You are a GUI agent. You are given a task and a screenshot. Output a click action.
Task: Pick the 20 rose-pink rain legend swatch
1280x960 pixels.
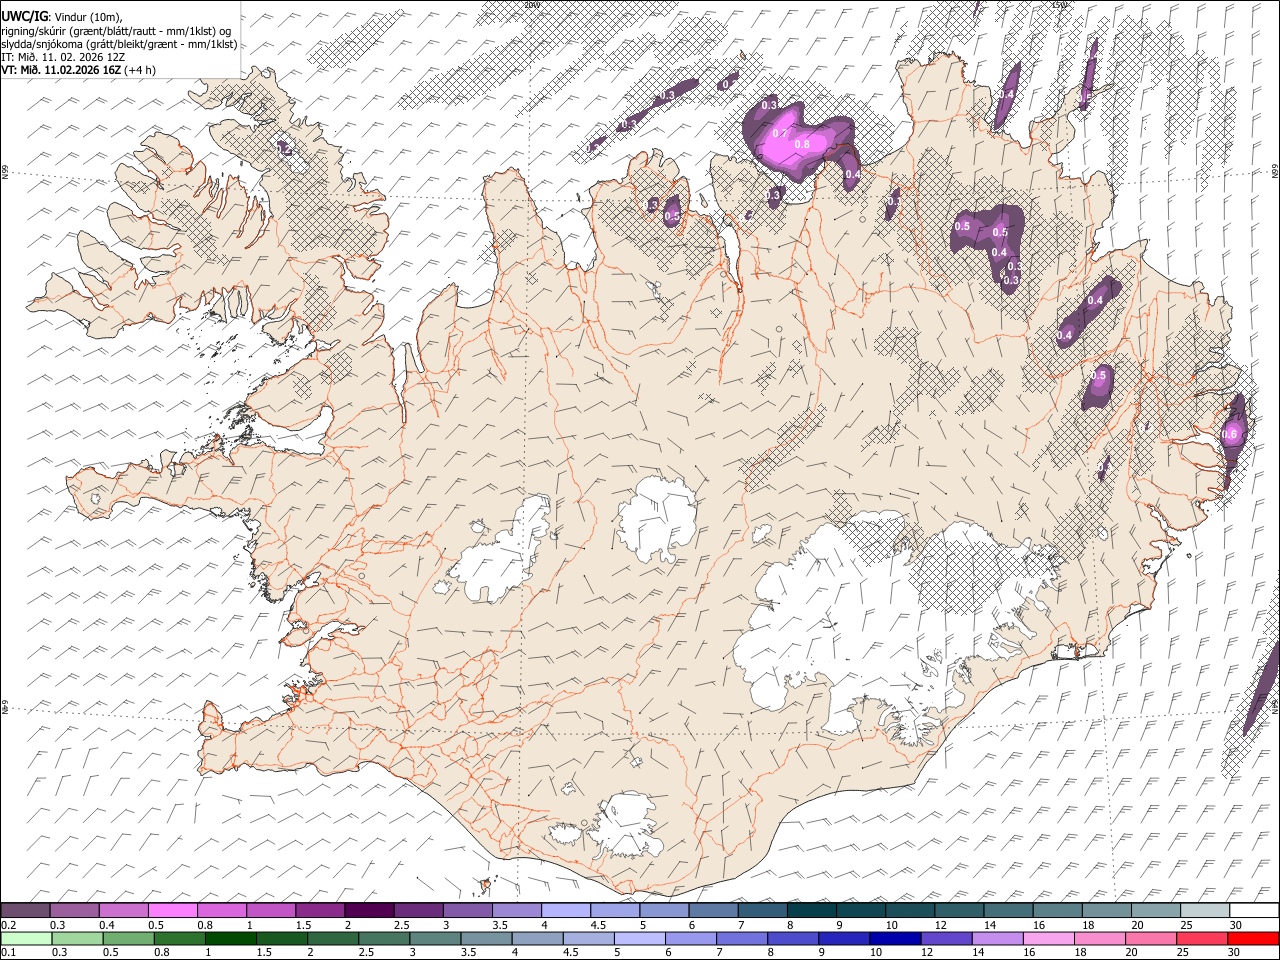(1150, 938)
